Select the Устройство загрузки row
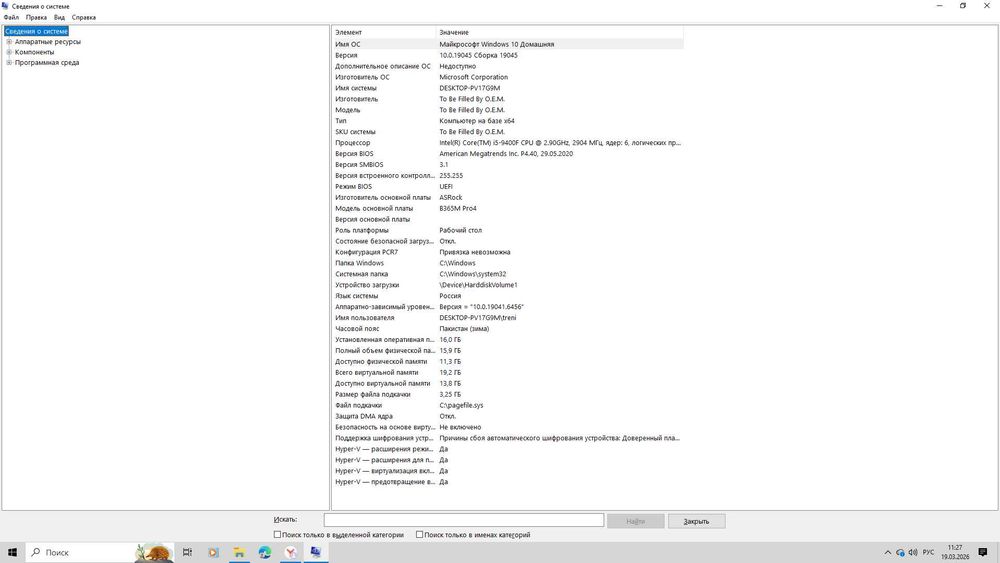Screen dimensions: 1000x563 [508, 285]
